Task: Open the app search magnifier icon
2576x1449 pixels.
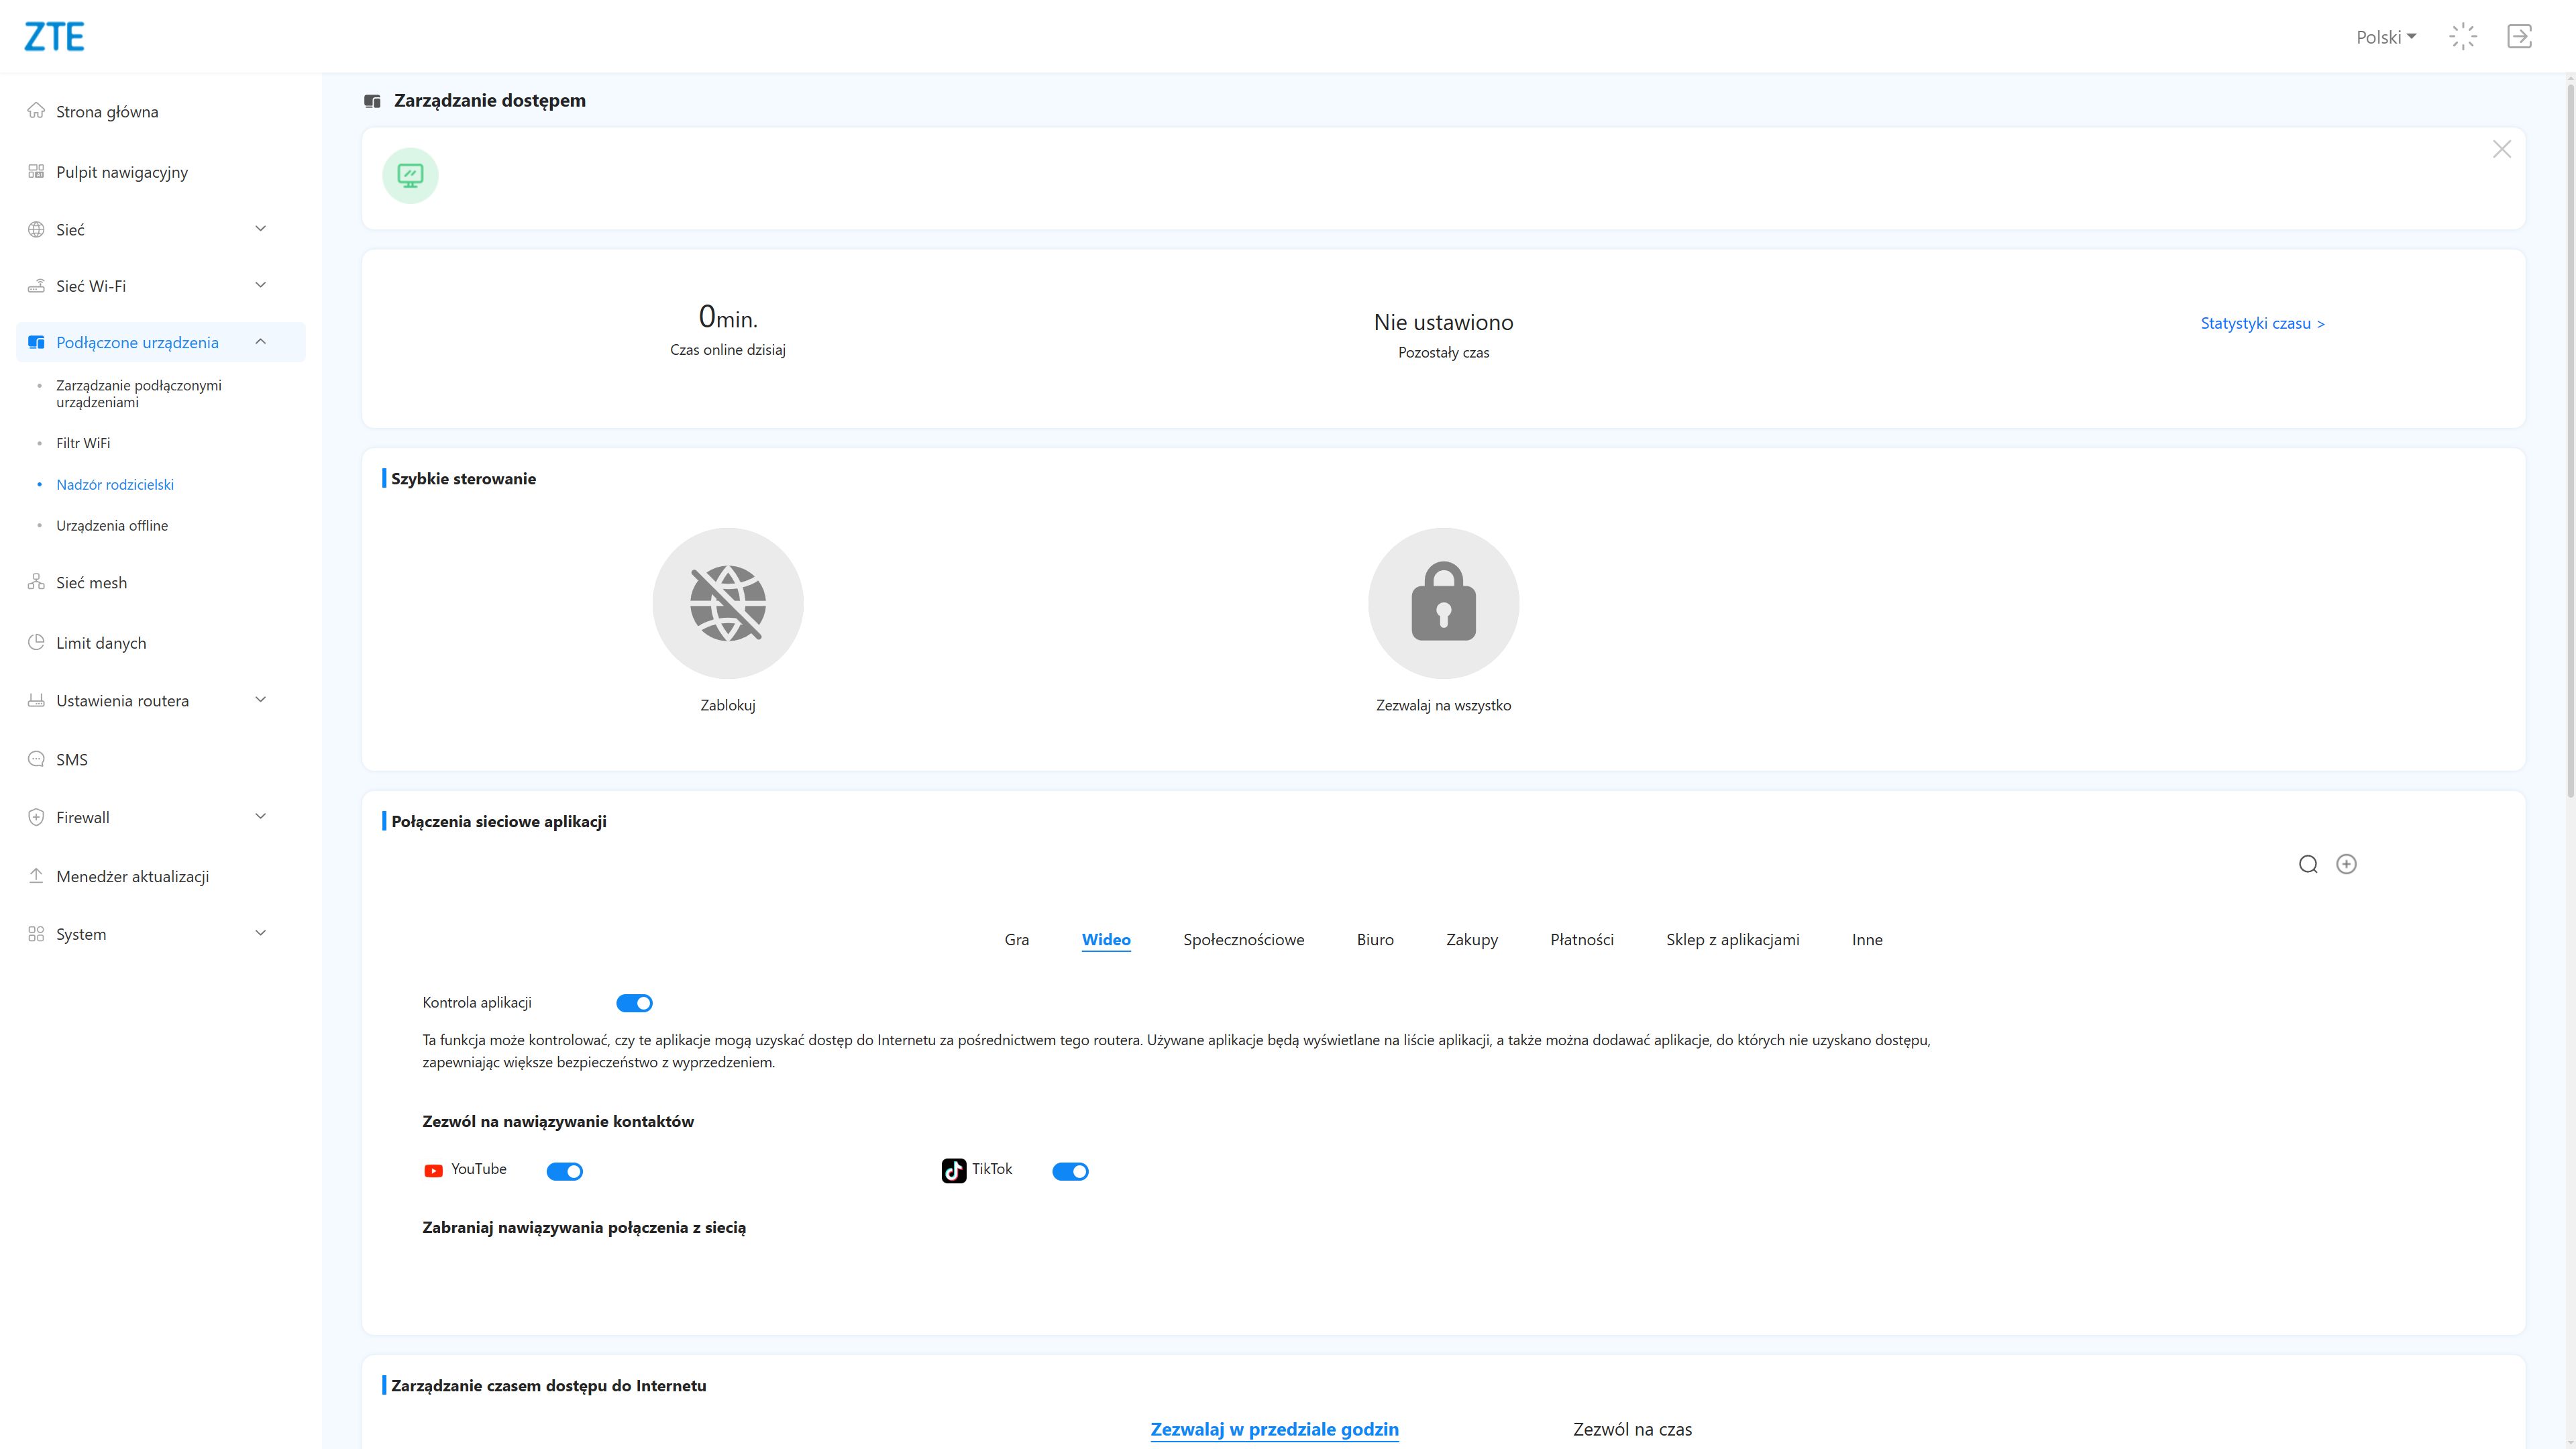Action: pyautogui.click(x=2308, y=864)
